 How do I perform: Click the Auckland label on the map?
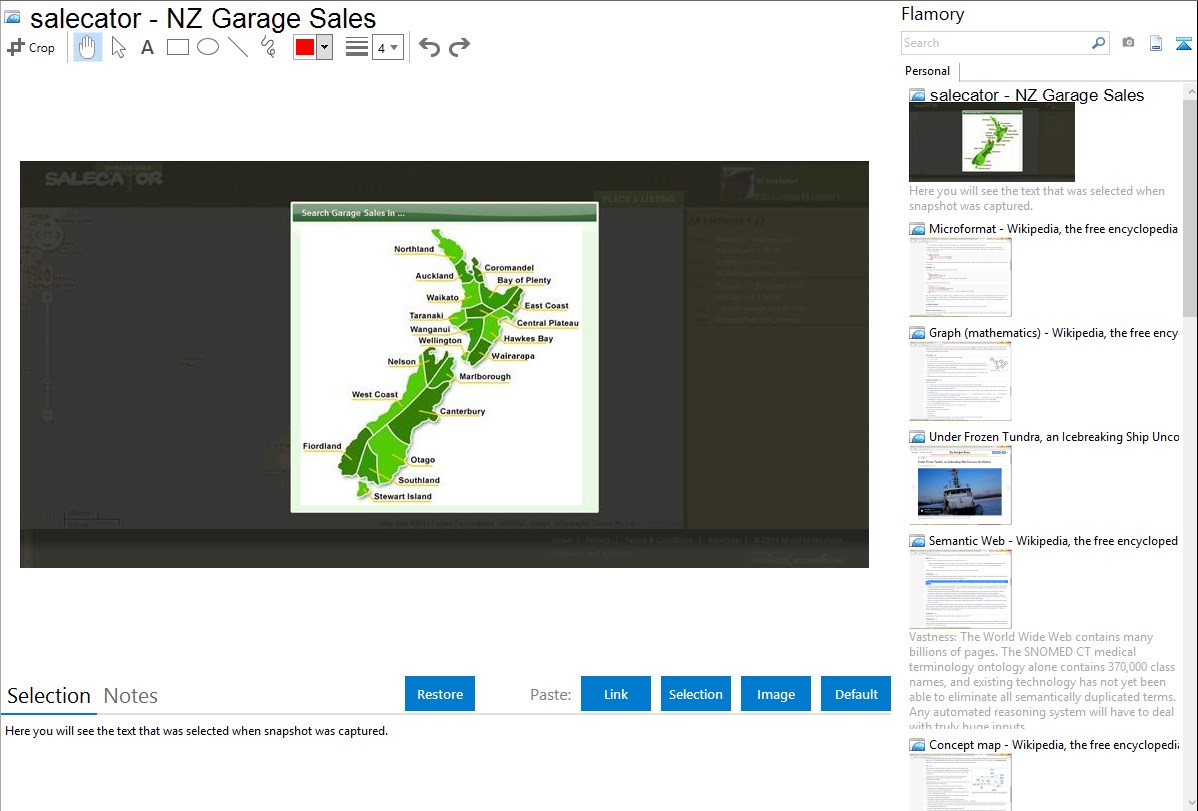pos(435,276)
